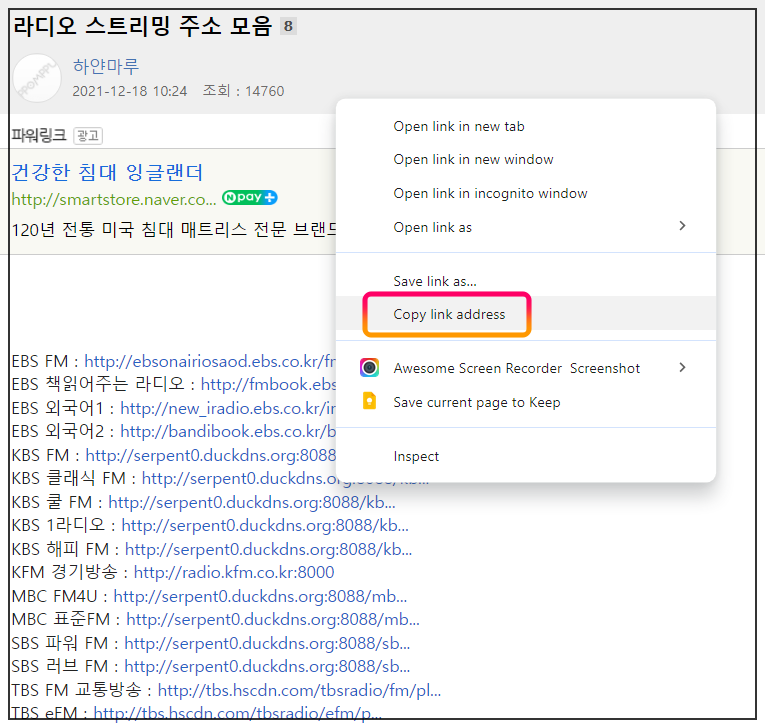
Task: Expand the arrow next to Open link as
Action: pos(683,226)
